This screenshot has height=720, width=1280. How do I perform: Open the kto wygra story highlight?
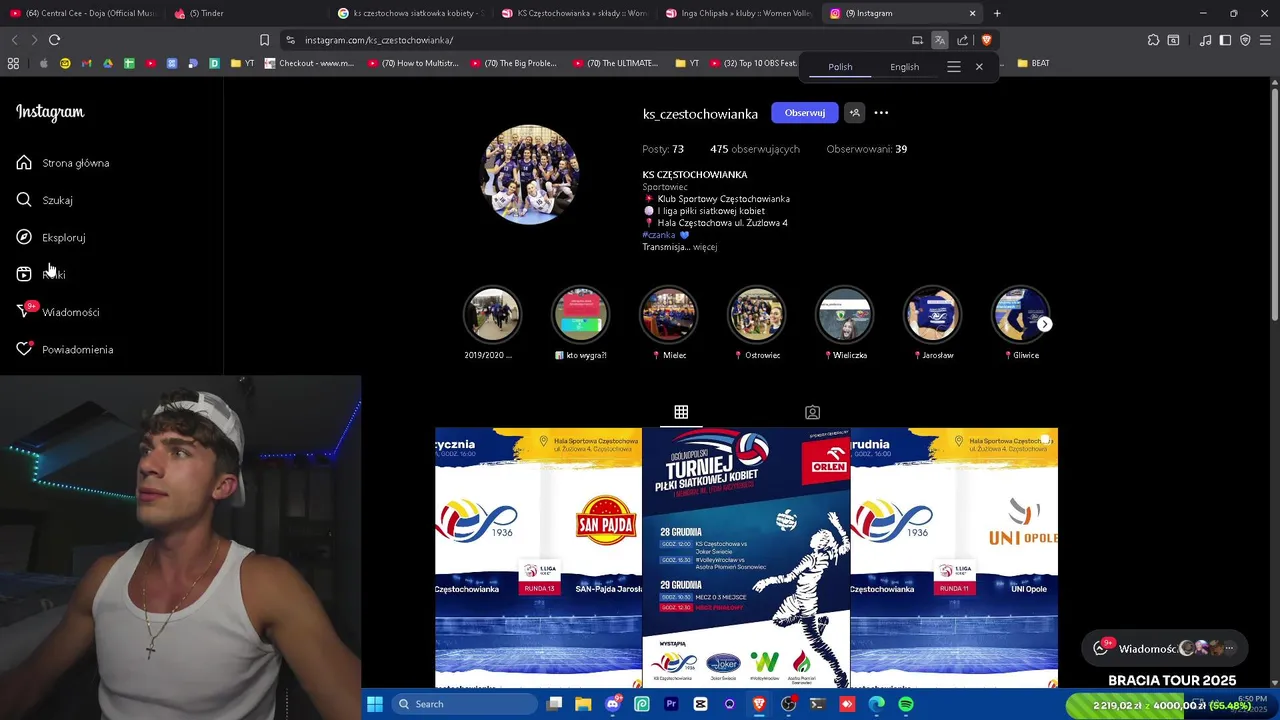tap(580, 315)
